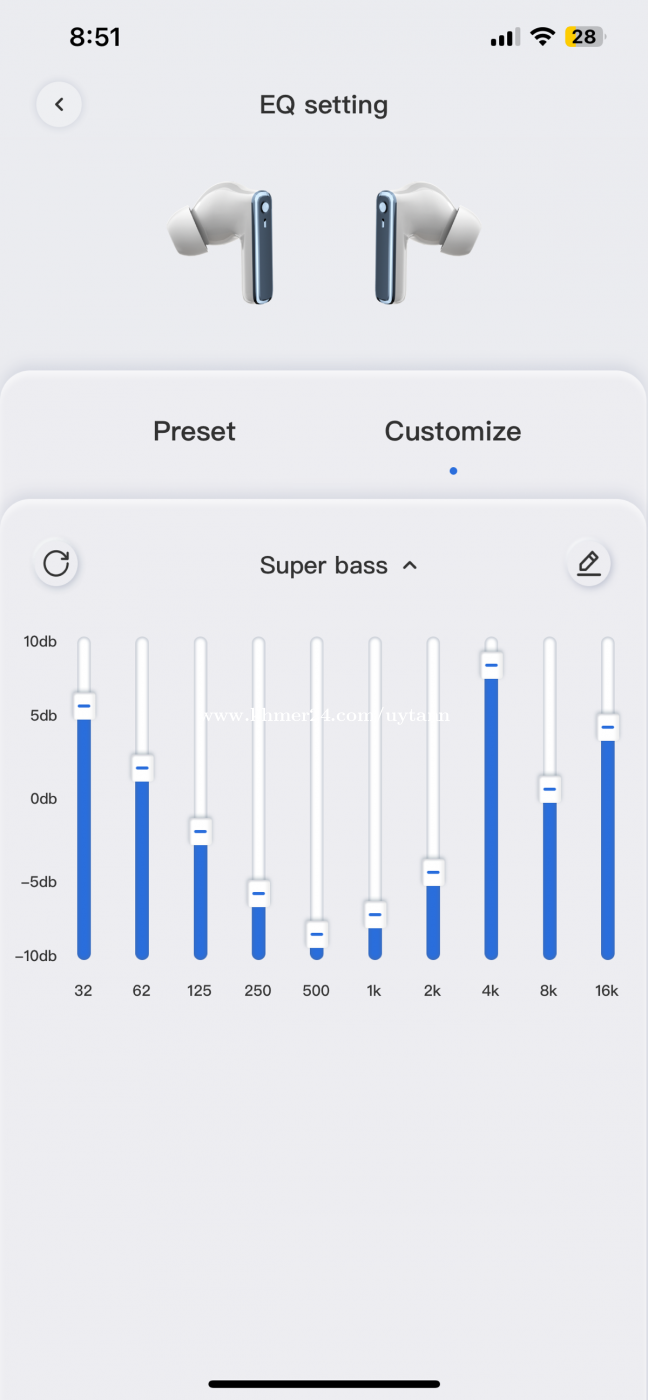Select the Customize tab
Image resolution: width=648 pixels, height=1400 pixels.
click(453, 431)
